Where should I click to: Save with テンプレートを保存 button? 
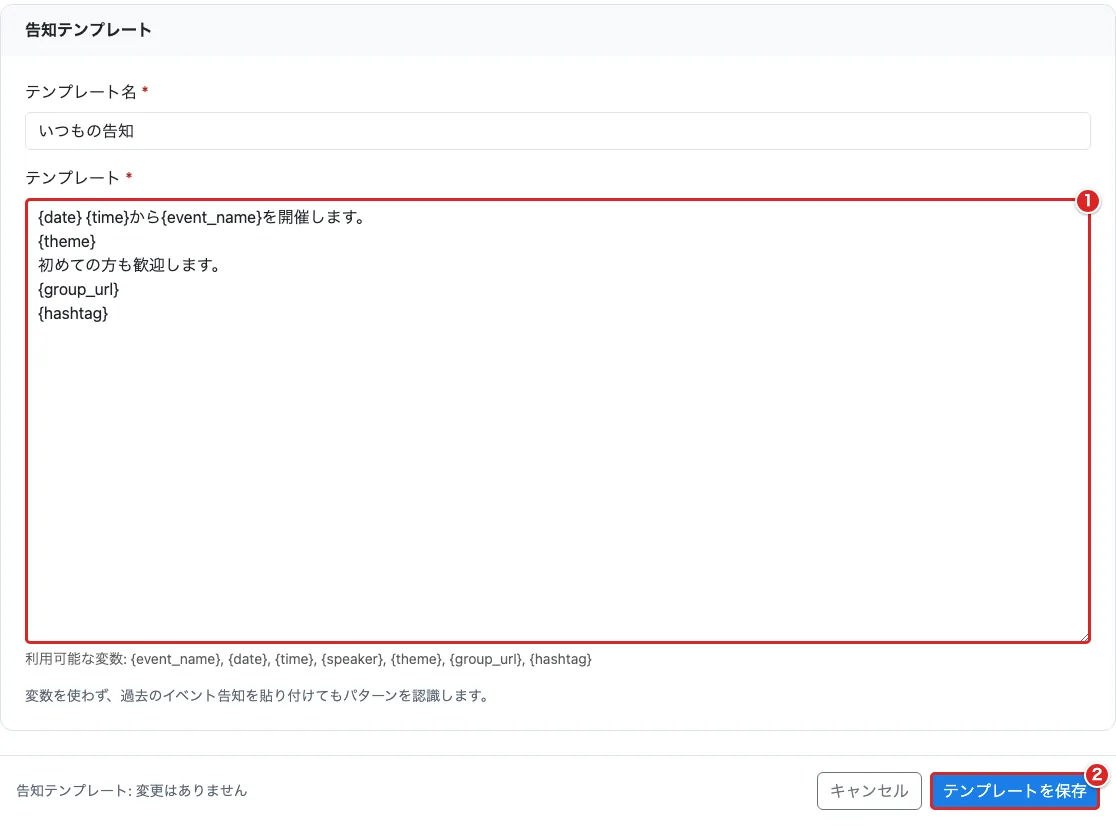[1014, 790]
